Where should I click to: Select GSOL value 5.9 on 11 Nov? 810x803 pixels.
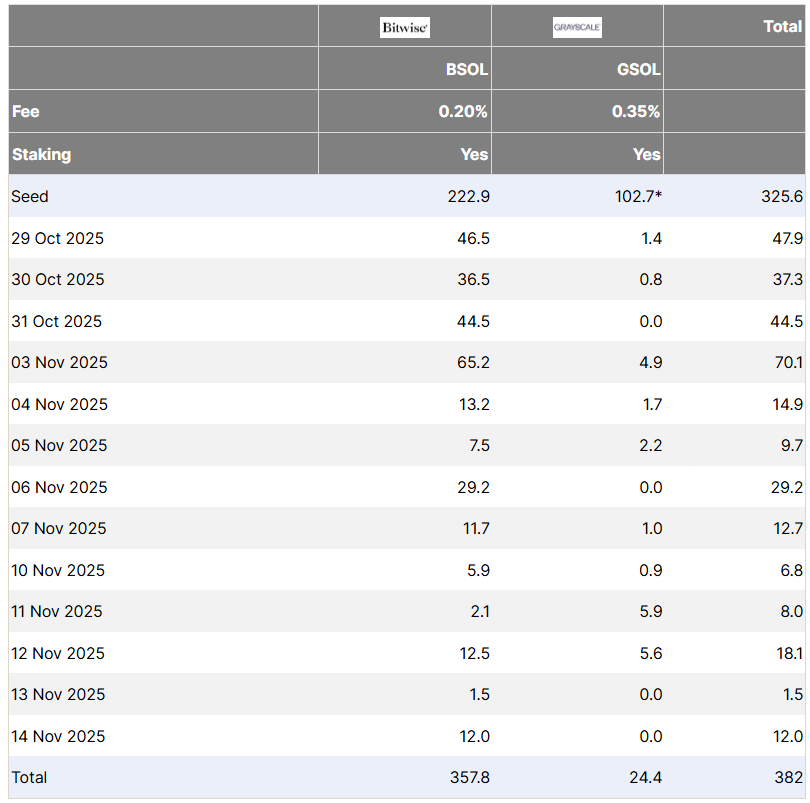[650, 611]
